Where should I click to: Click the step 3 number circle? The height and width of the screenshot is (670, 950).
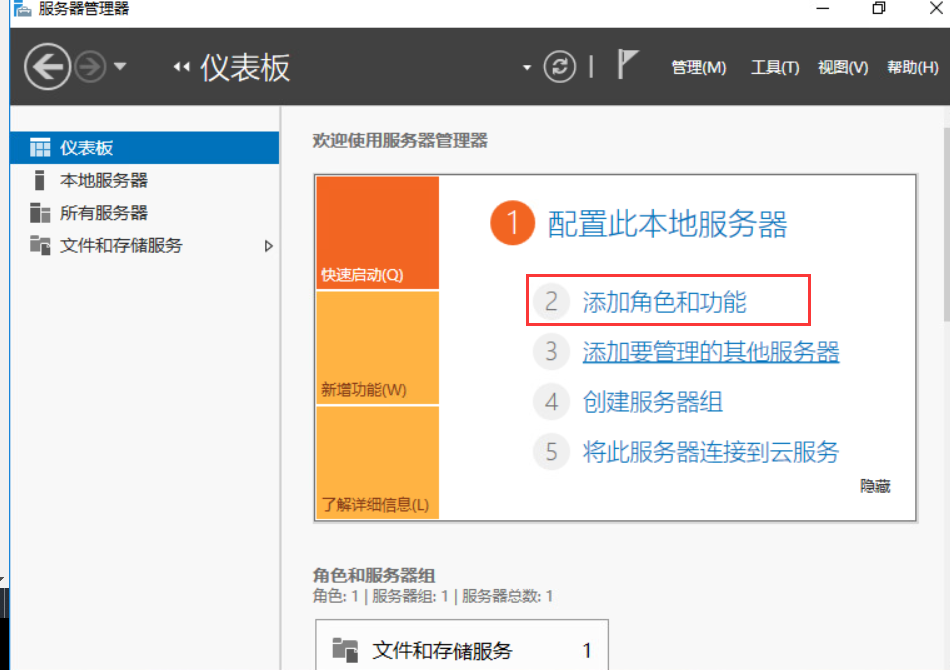tap(551, 351)
